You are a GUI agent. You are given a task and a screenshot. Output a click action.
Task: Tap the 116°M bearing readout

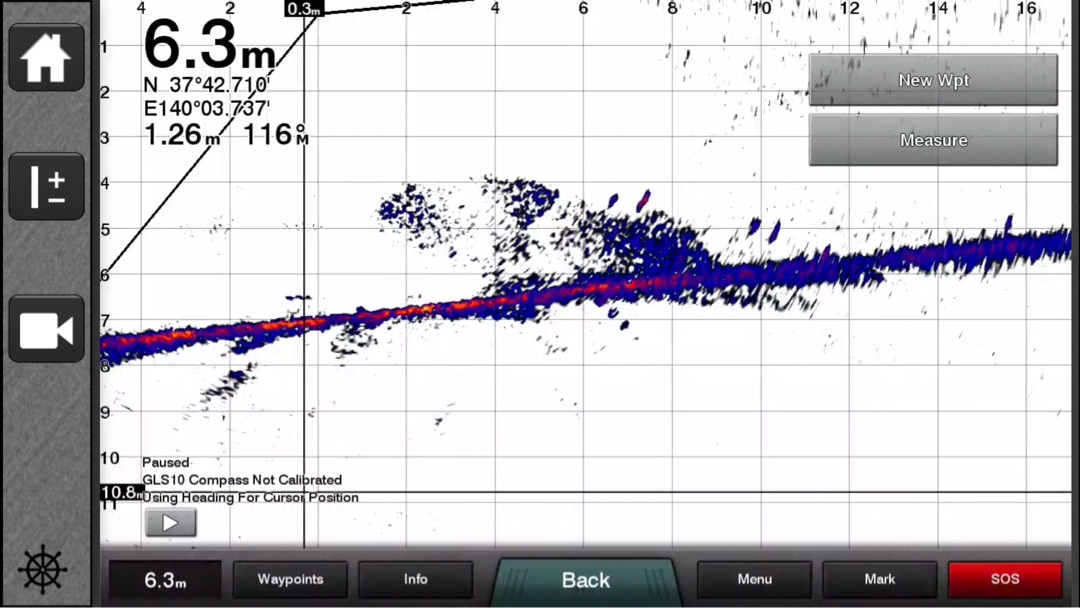click(276, 135)
